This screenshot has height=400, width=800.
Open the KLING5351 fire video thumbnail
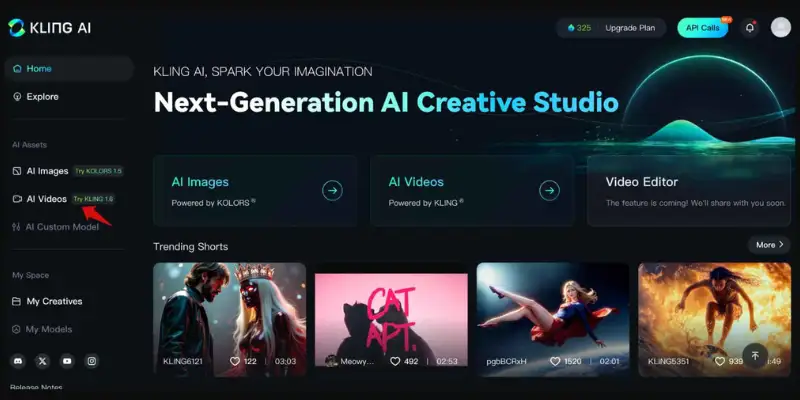tap(714, 319)
